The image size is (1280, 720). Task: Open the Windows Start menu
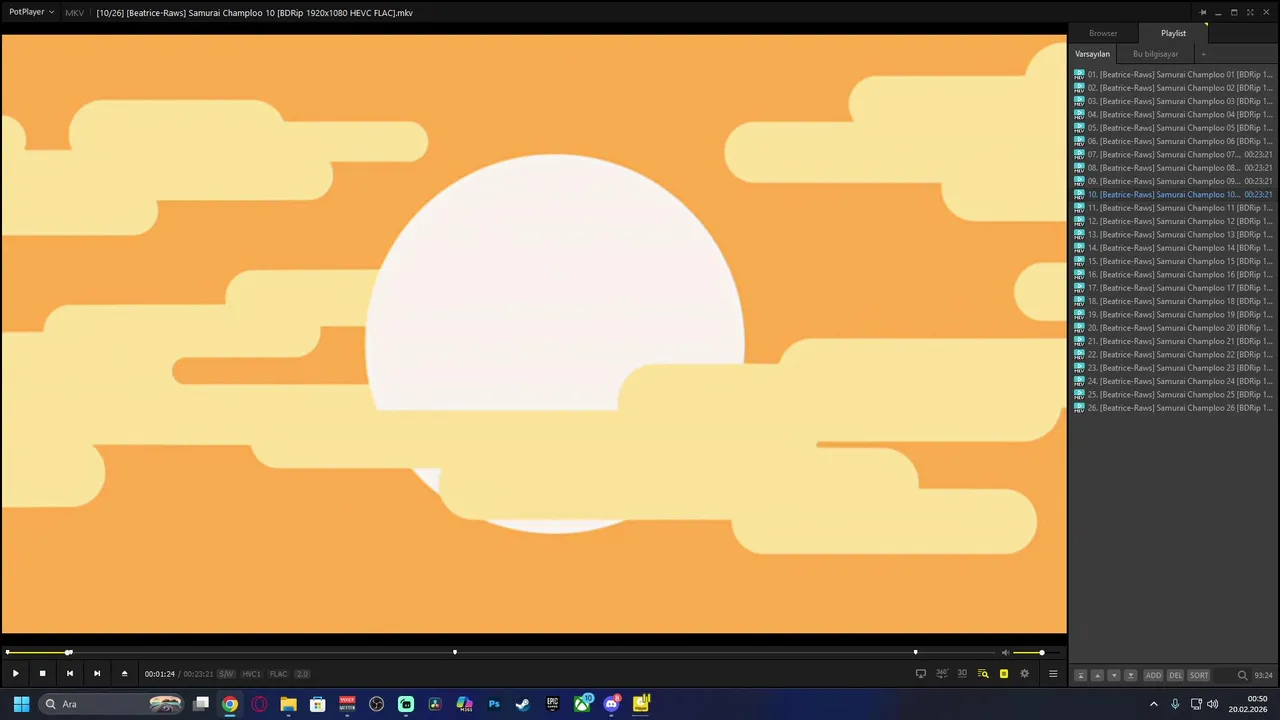[x=20, y=704]
